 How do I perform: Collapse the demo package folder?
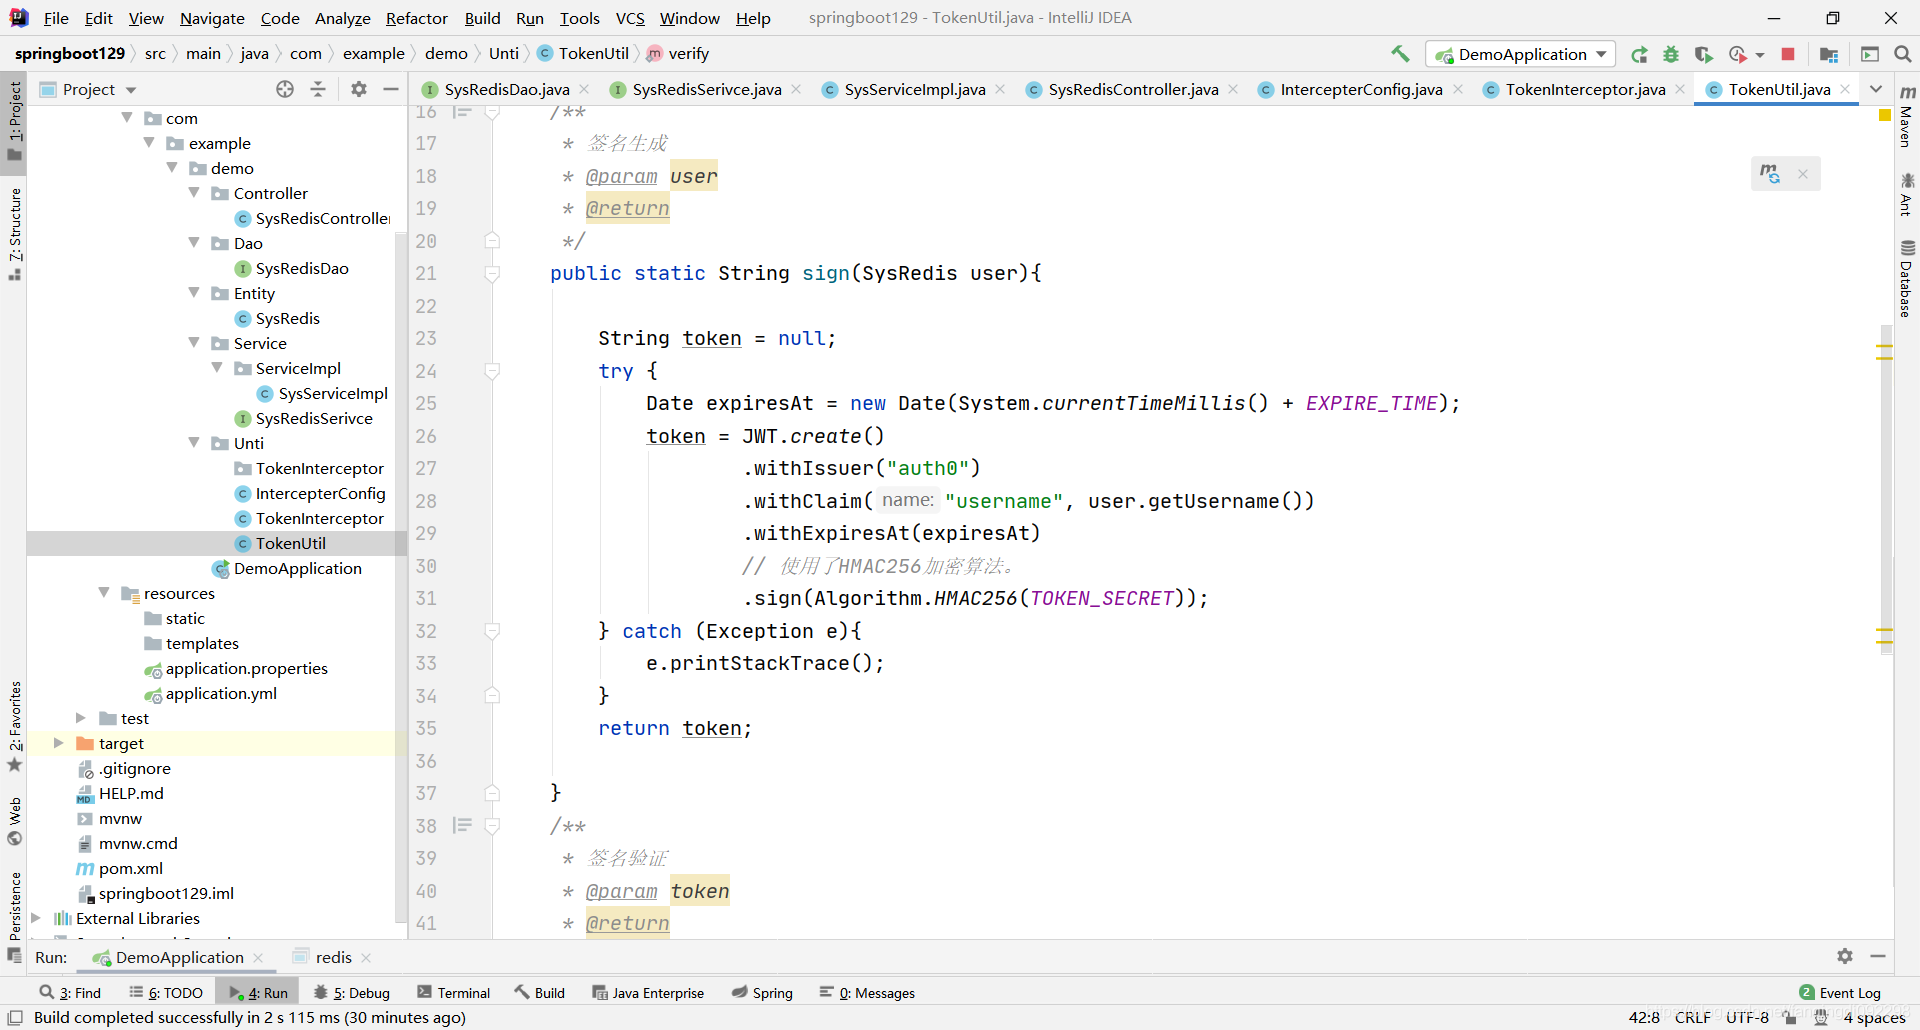pos(172,168)
